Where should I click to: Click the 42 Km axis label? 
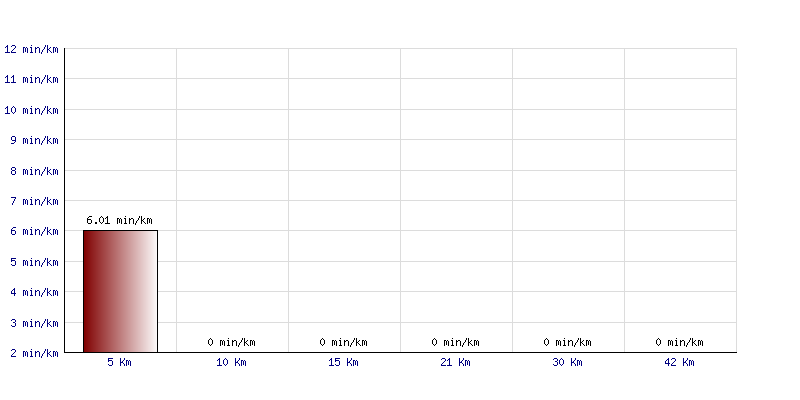click(680, 362)
